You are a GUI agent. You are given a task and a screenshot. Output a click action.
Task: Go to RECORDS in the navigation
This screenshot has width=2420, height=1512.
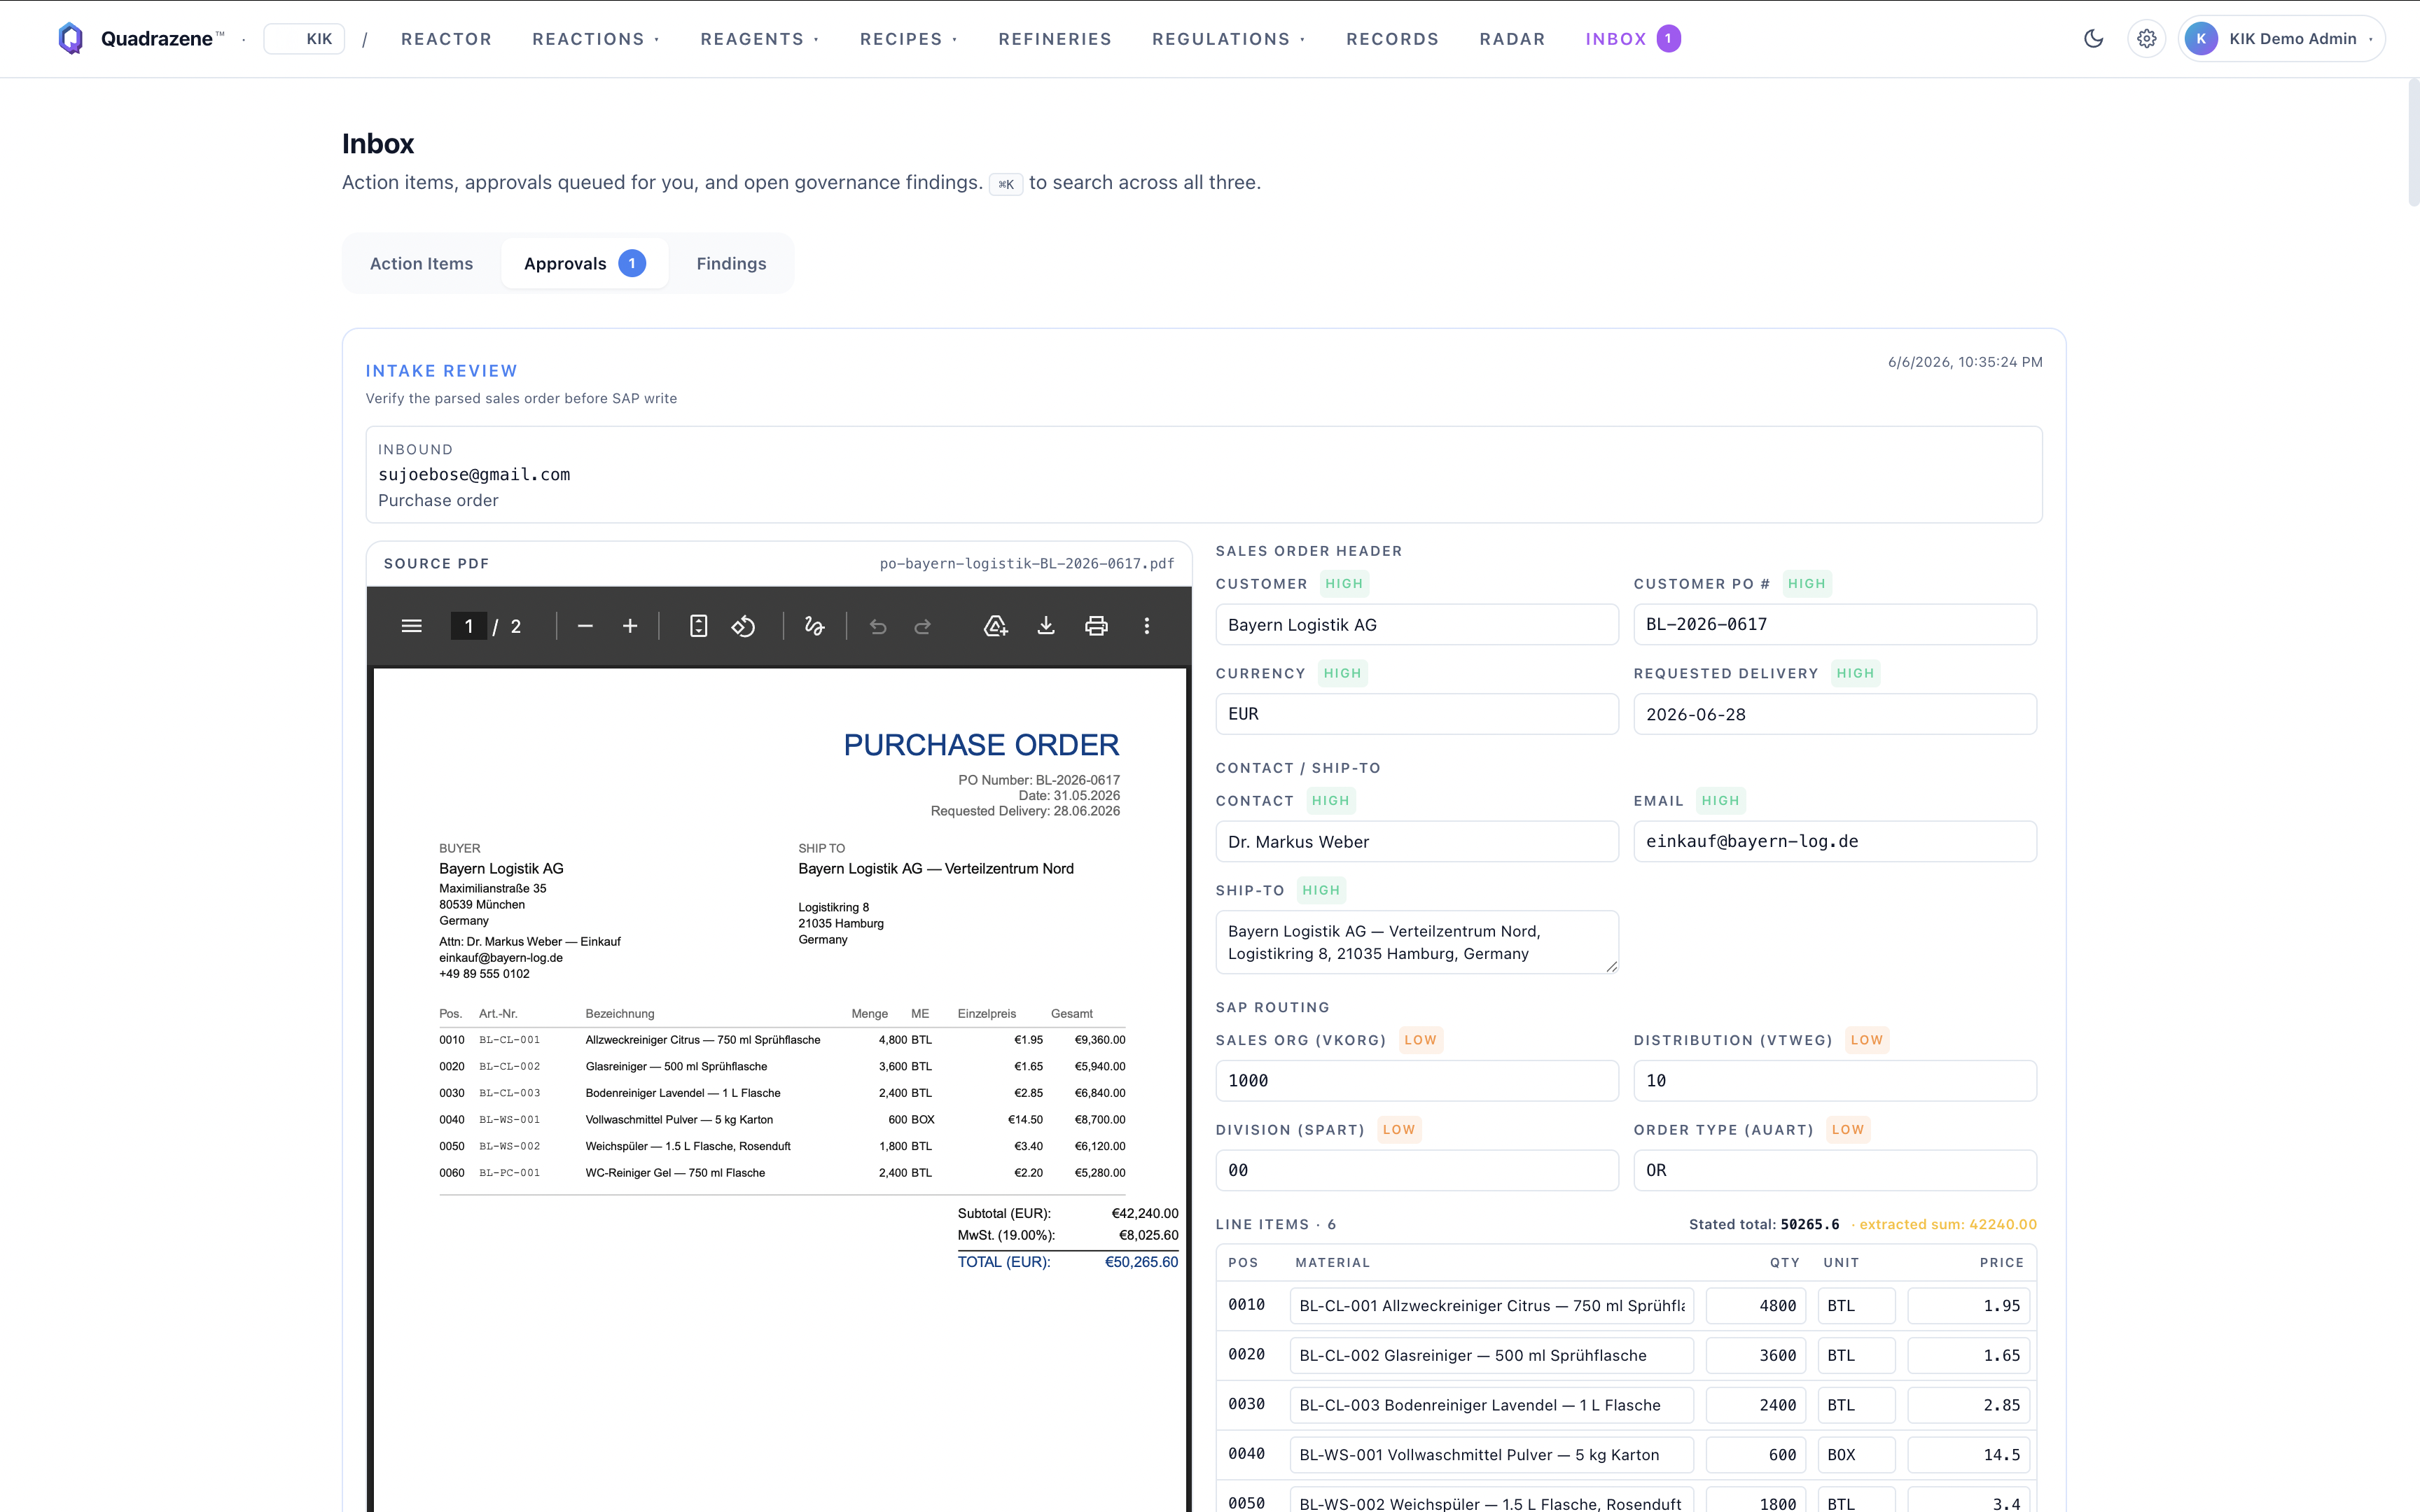(1392, 39)
